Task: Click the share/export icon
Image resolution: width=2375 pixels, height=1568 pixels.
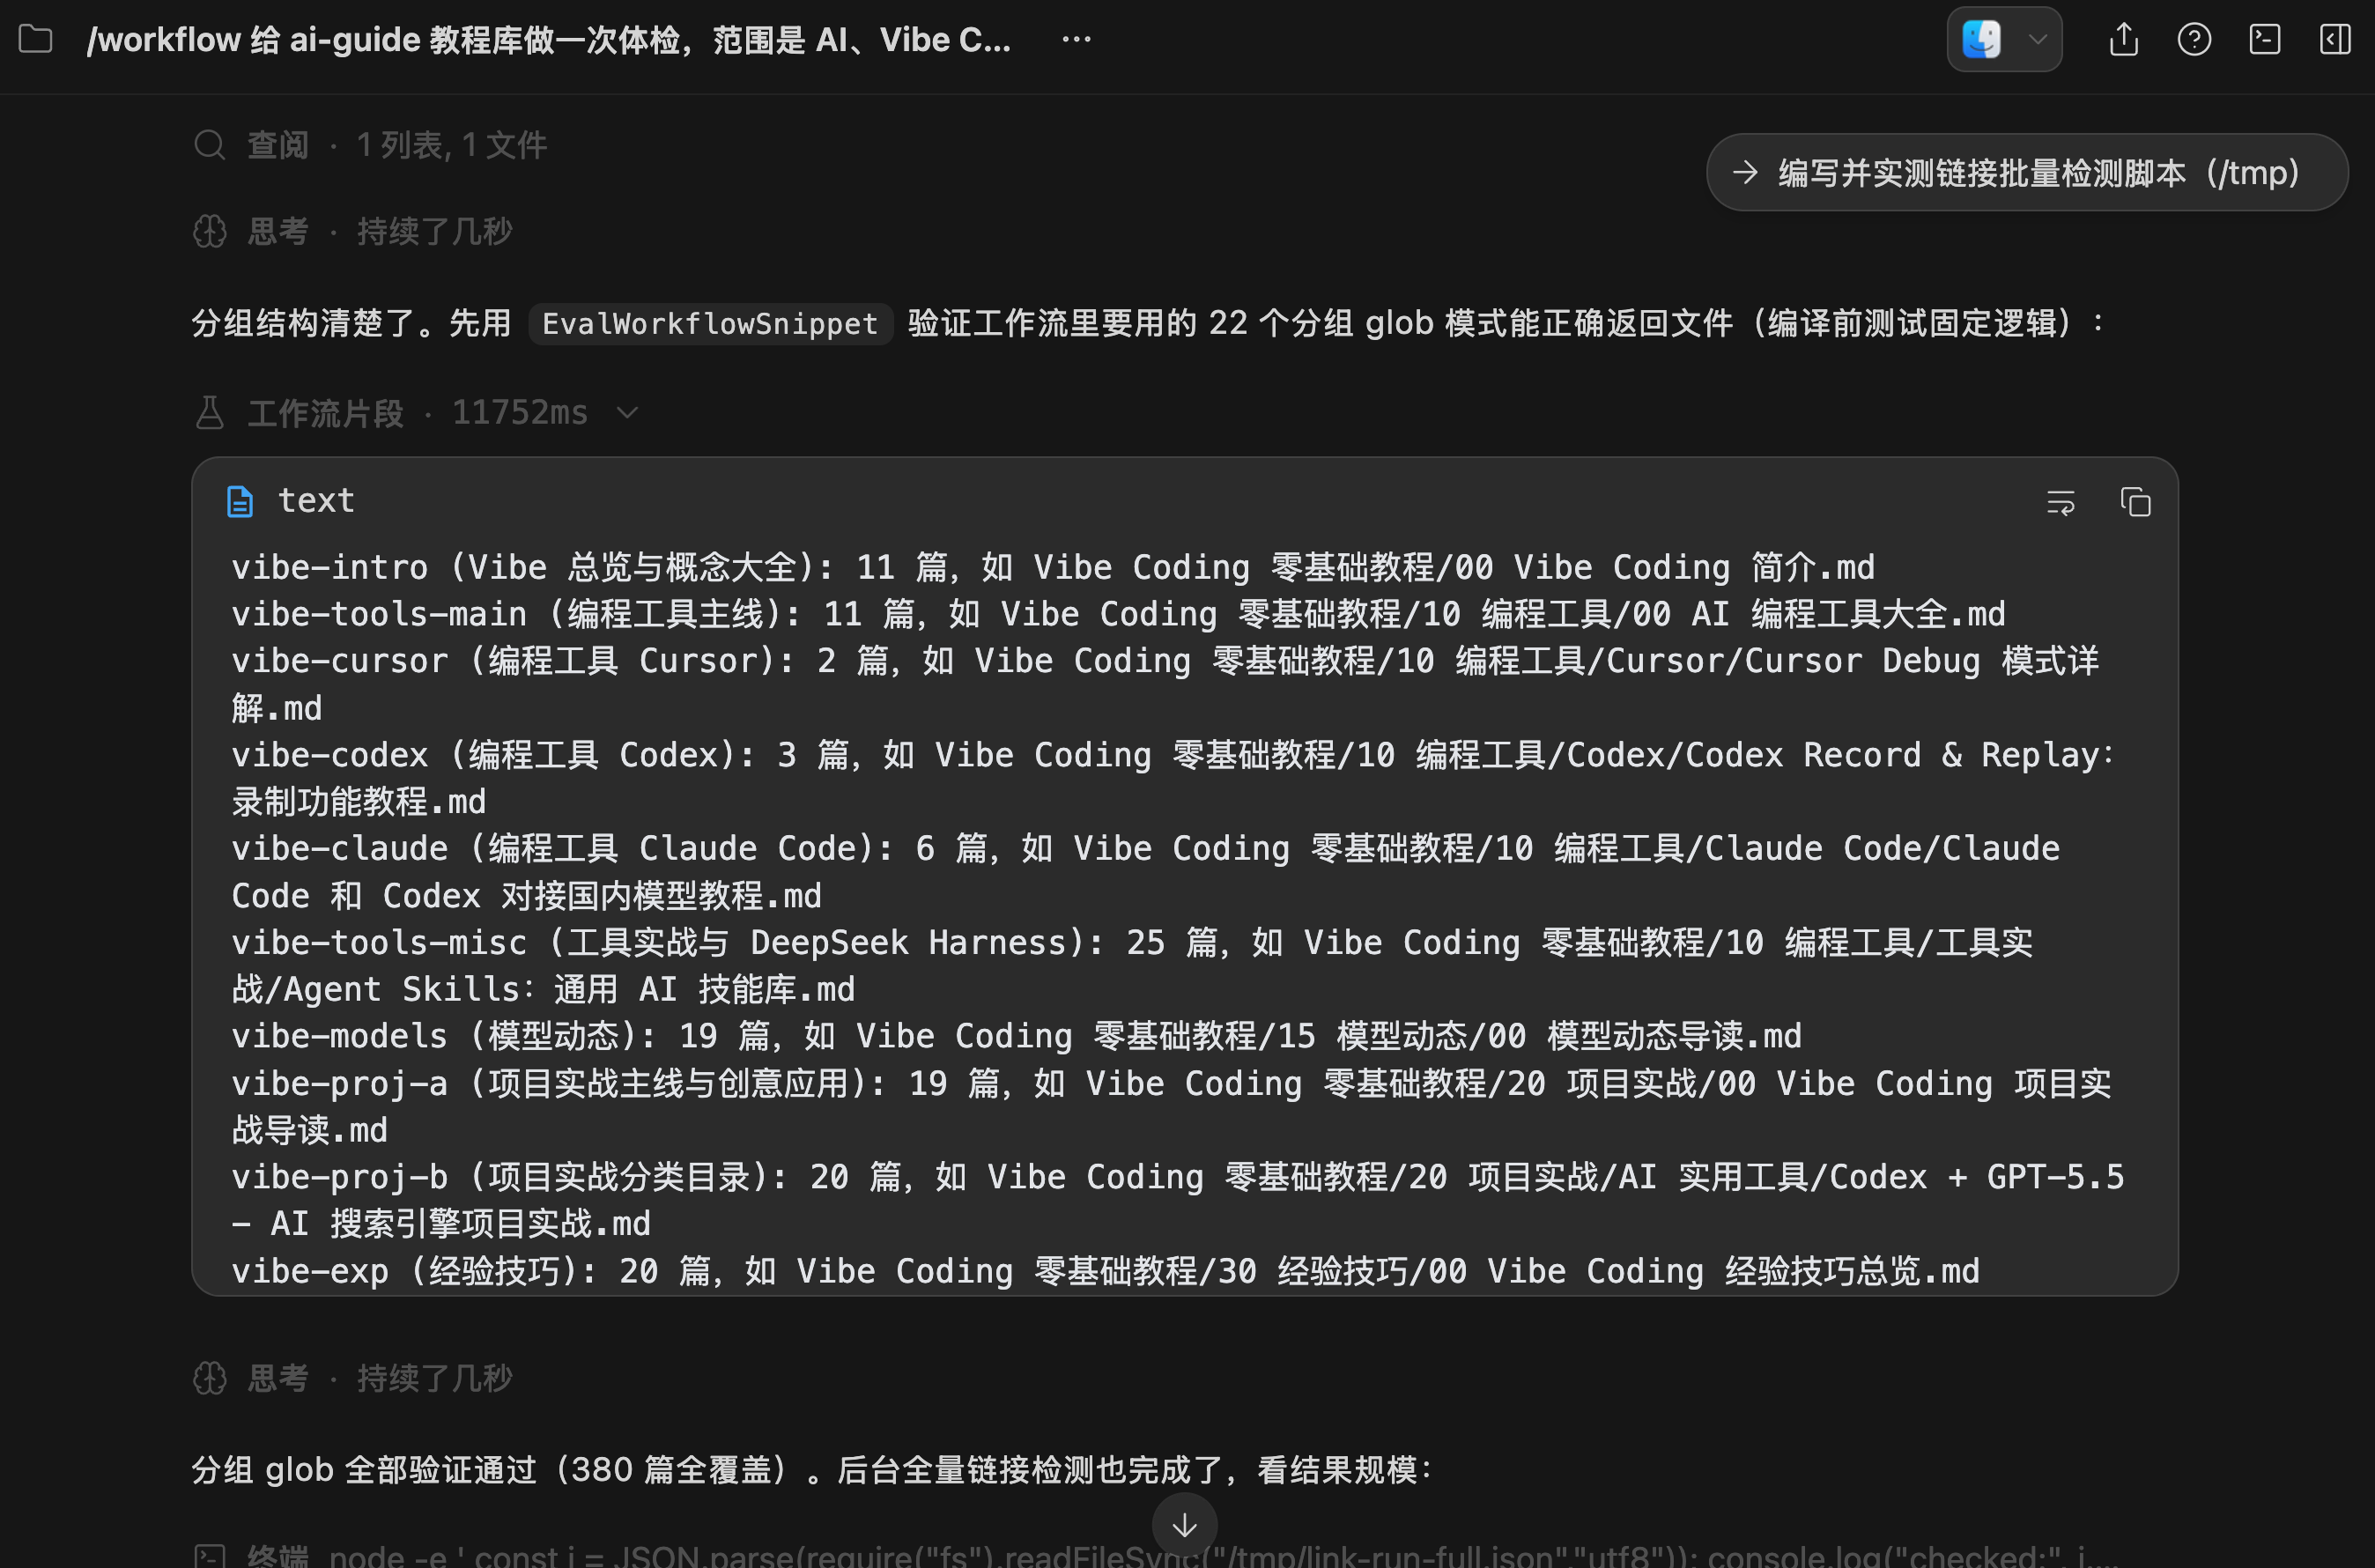Action: point(2124,39)
